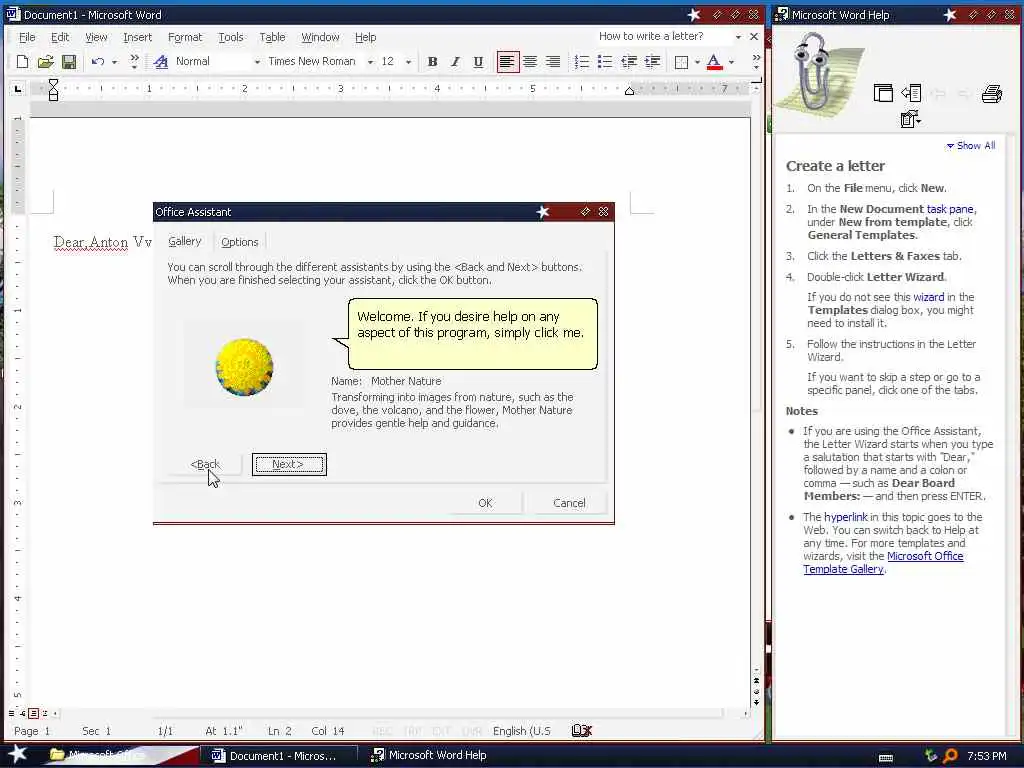Open the Style dropdown showing Normal
Screen dimensions: 1024x768
click(257, 62)
